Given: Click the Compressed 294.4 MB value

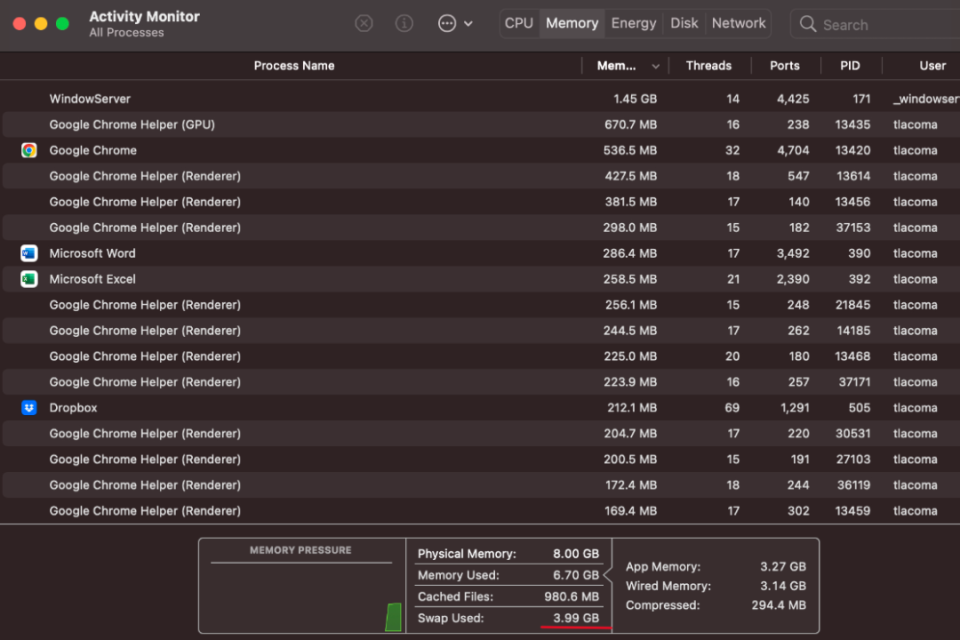Looking at the screenshot, I should 779,605.
